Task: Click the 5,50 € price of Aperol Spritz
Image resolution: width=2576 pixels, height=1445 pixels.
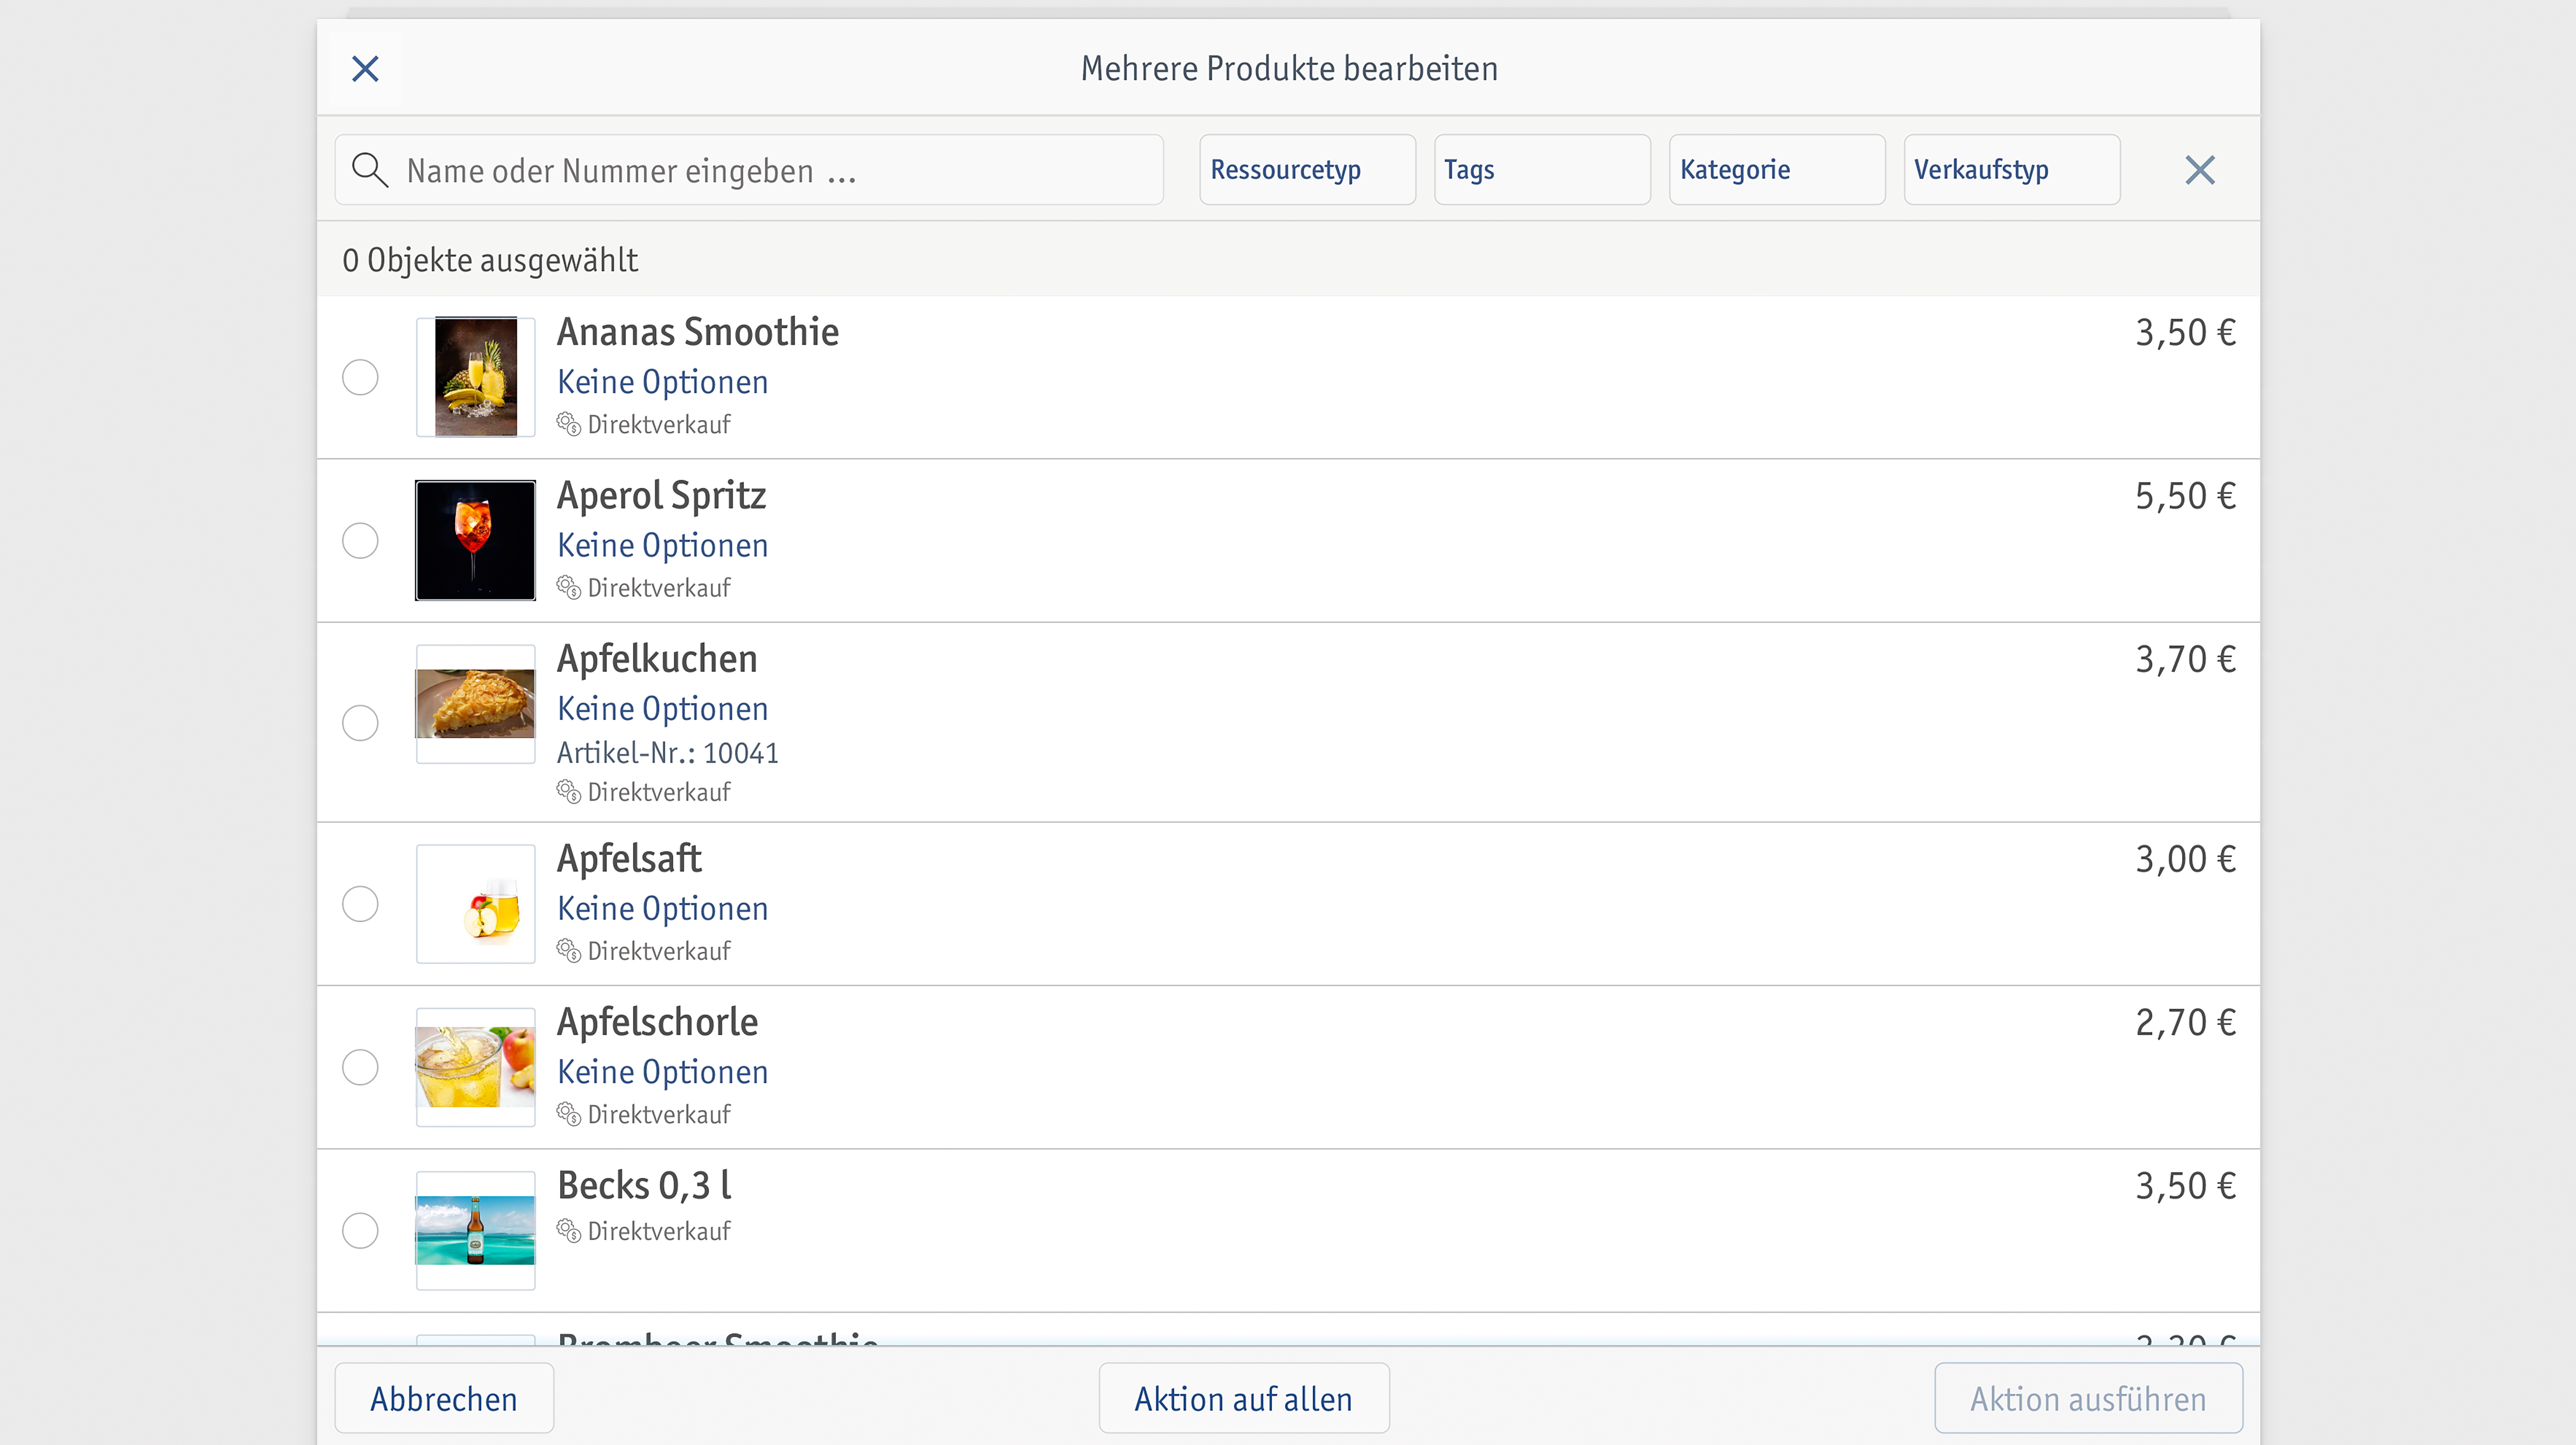Action: pyautogui.click(x=2186, y=496)
